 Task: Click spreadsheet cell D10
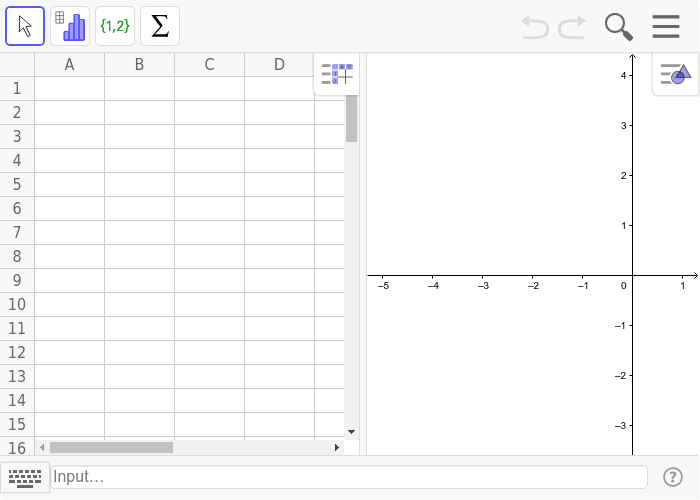[279, 304]
